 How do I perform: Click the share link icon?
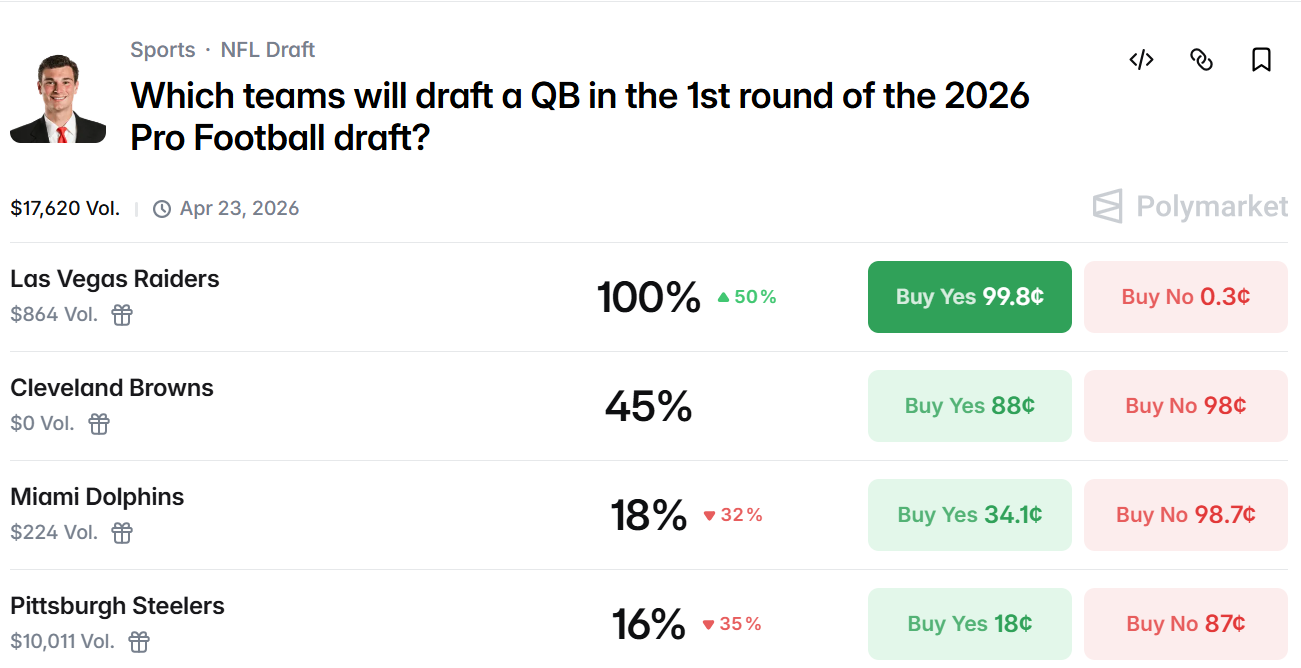[x=1201, y=60]
